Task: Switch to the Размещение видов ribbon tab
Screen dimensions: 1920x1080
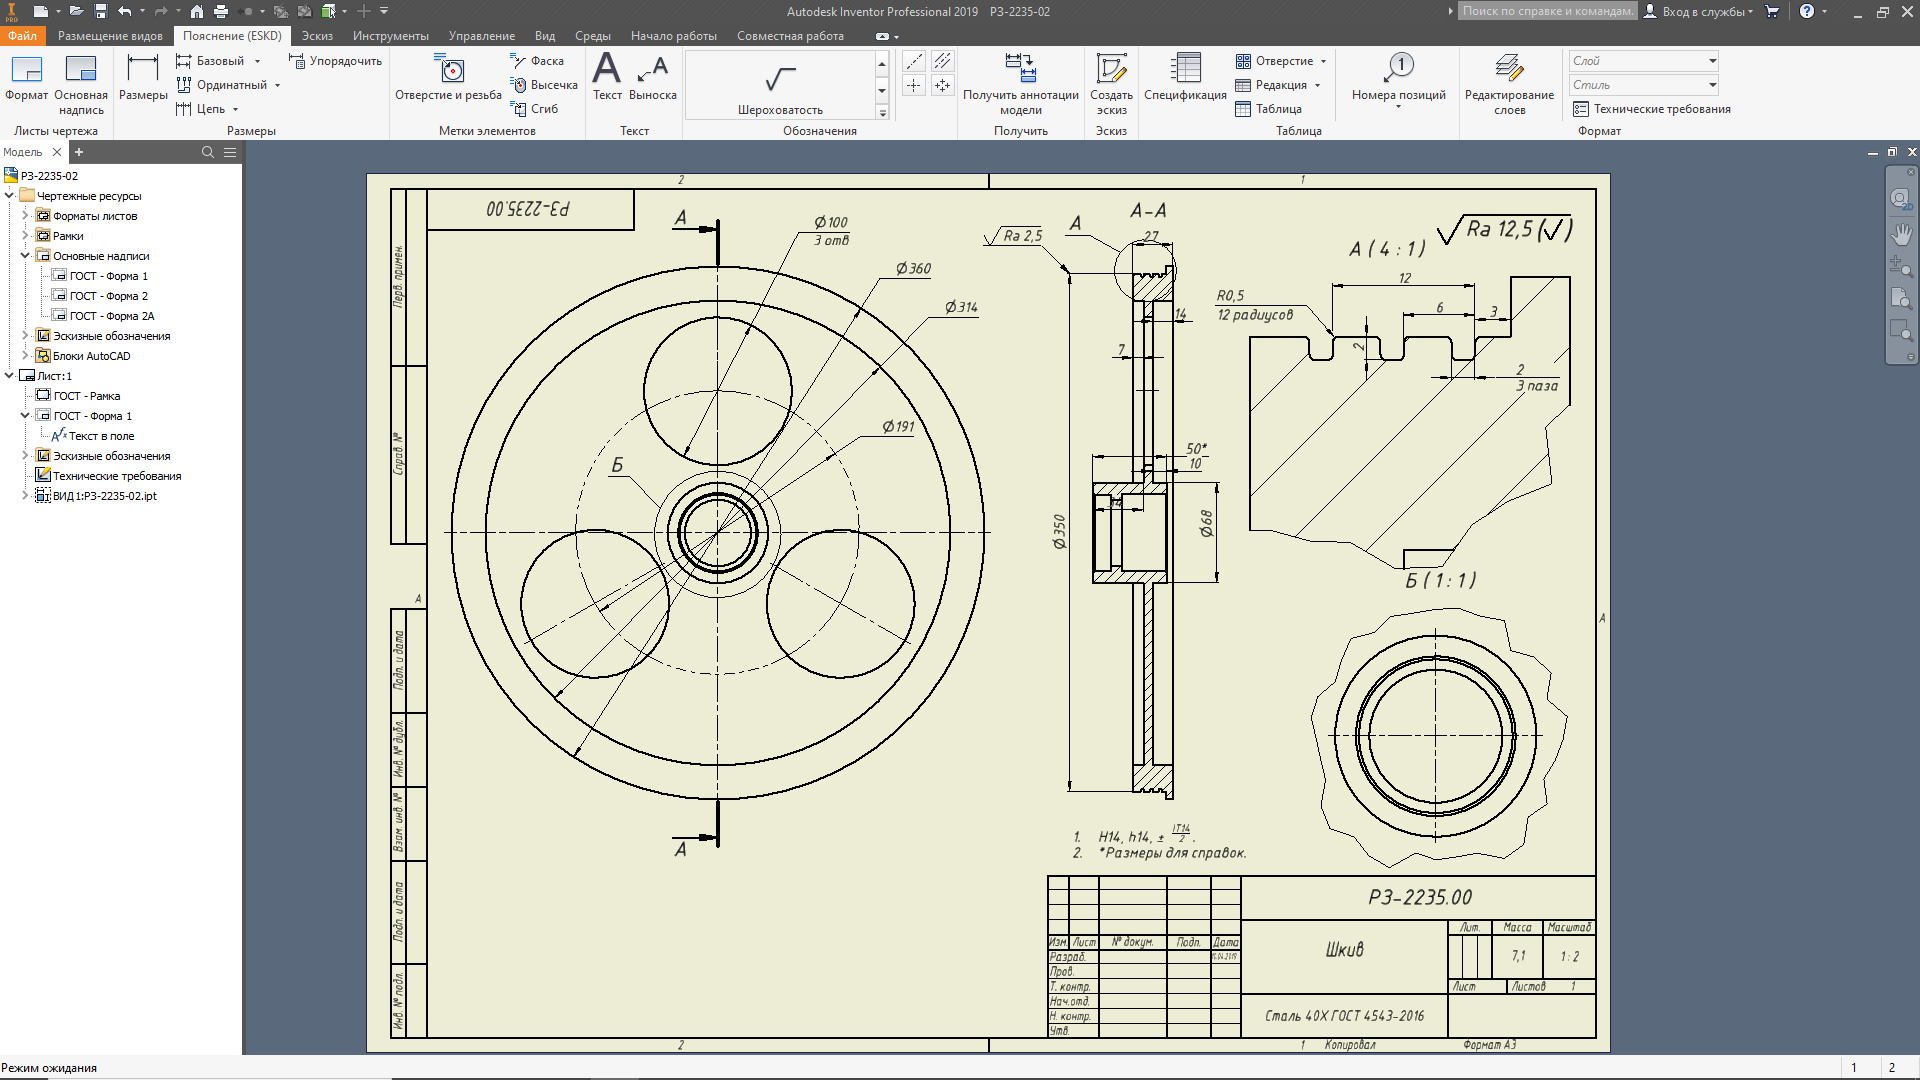Action: (110, 36)
